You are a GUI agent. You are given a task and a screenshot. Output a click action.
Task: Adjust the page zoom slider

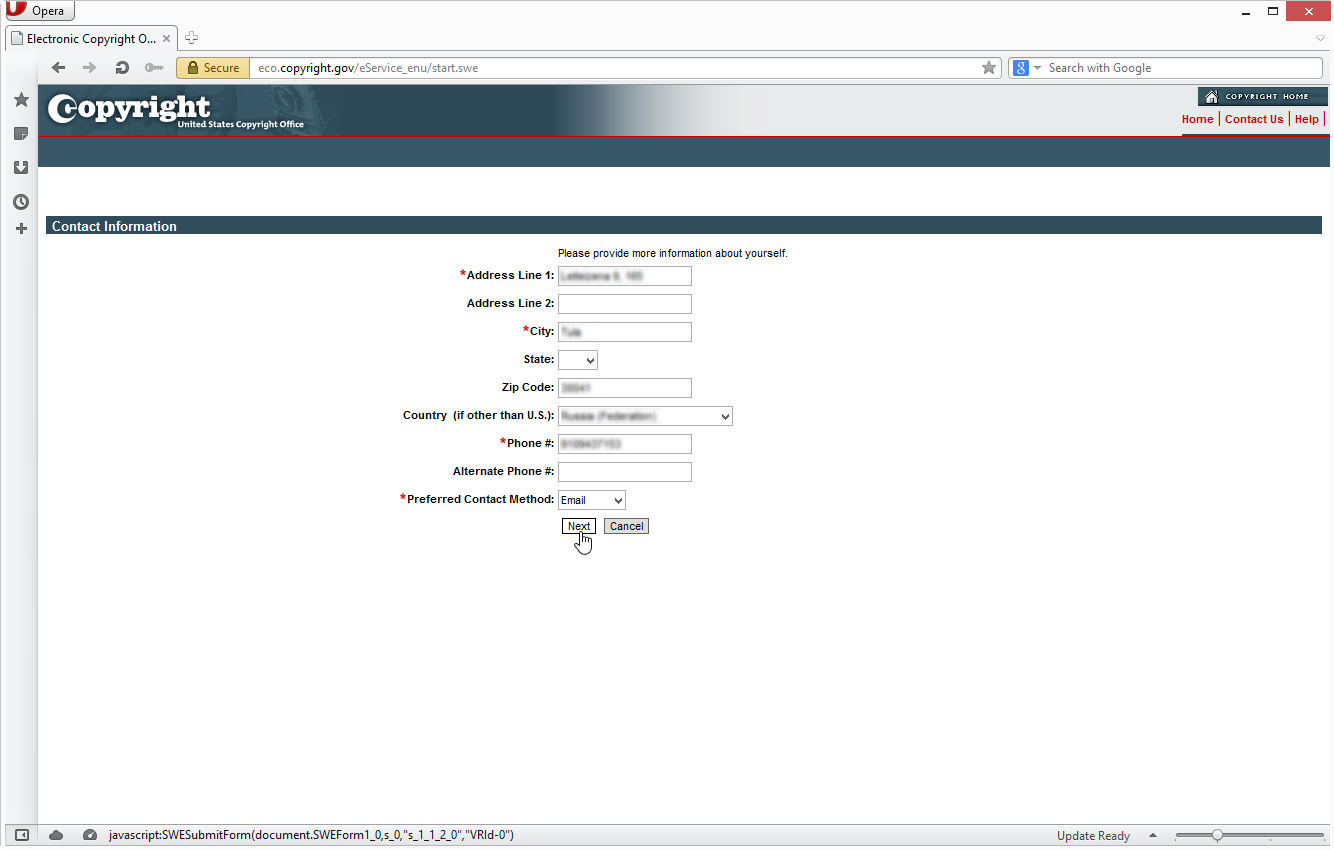1250,835
